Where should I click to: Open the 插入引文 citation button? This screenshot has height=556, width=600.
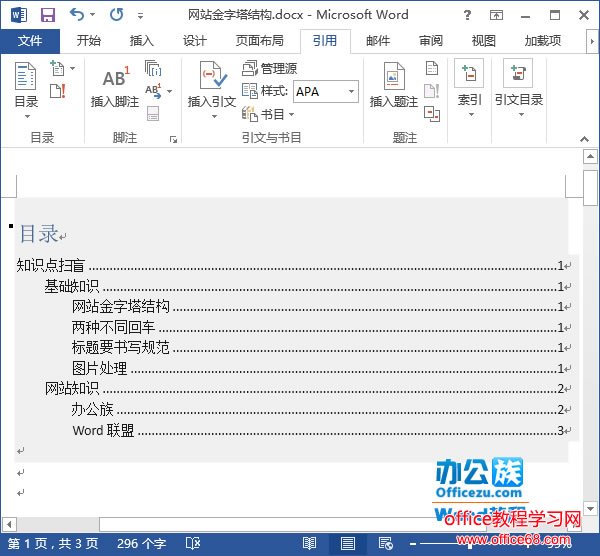tap(212, 84)
